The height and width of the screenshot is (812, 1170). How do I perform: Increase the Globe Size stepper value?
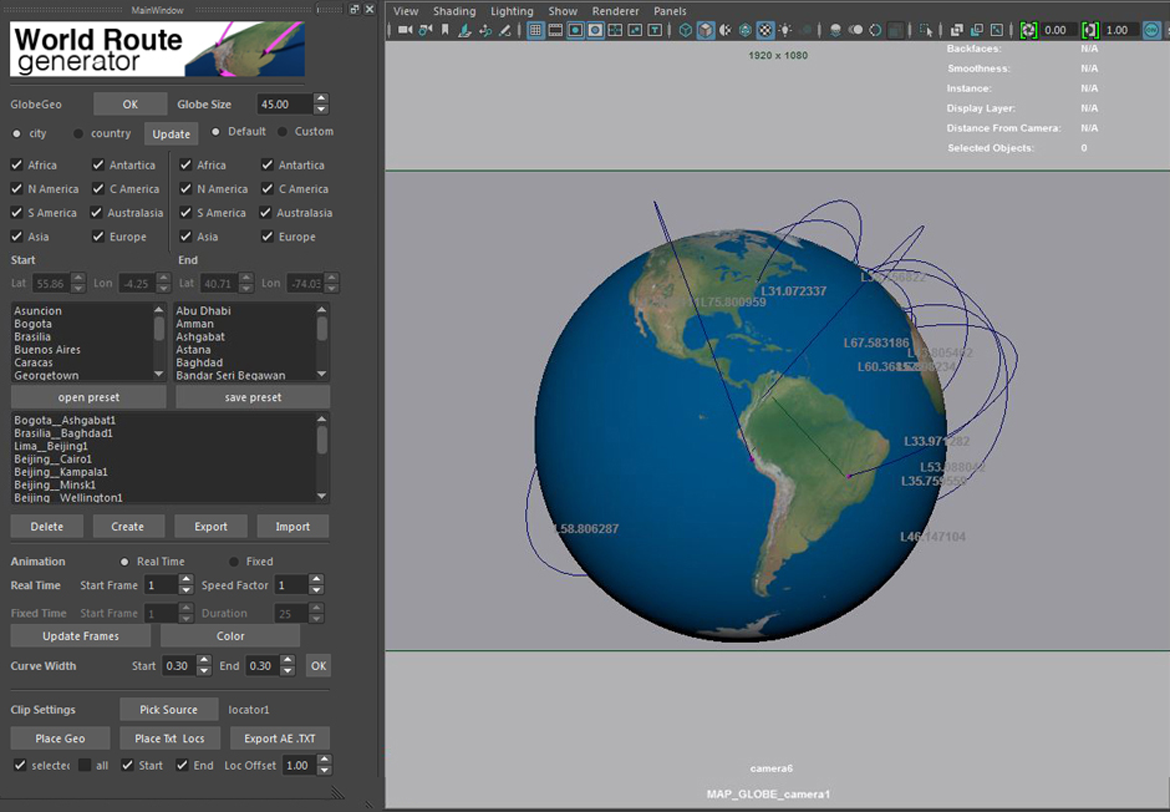coord(320,99)
